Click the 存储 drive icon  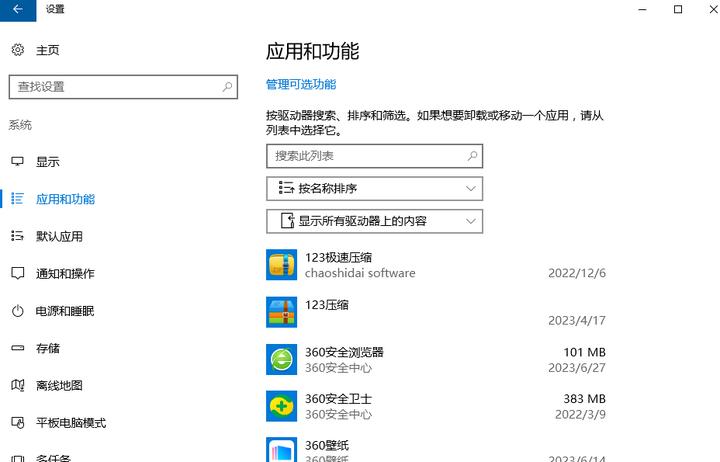(x=17, y=348)
